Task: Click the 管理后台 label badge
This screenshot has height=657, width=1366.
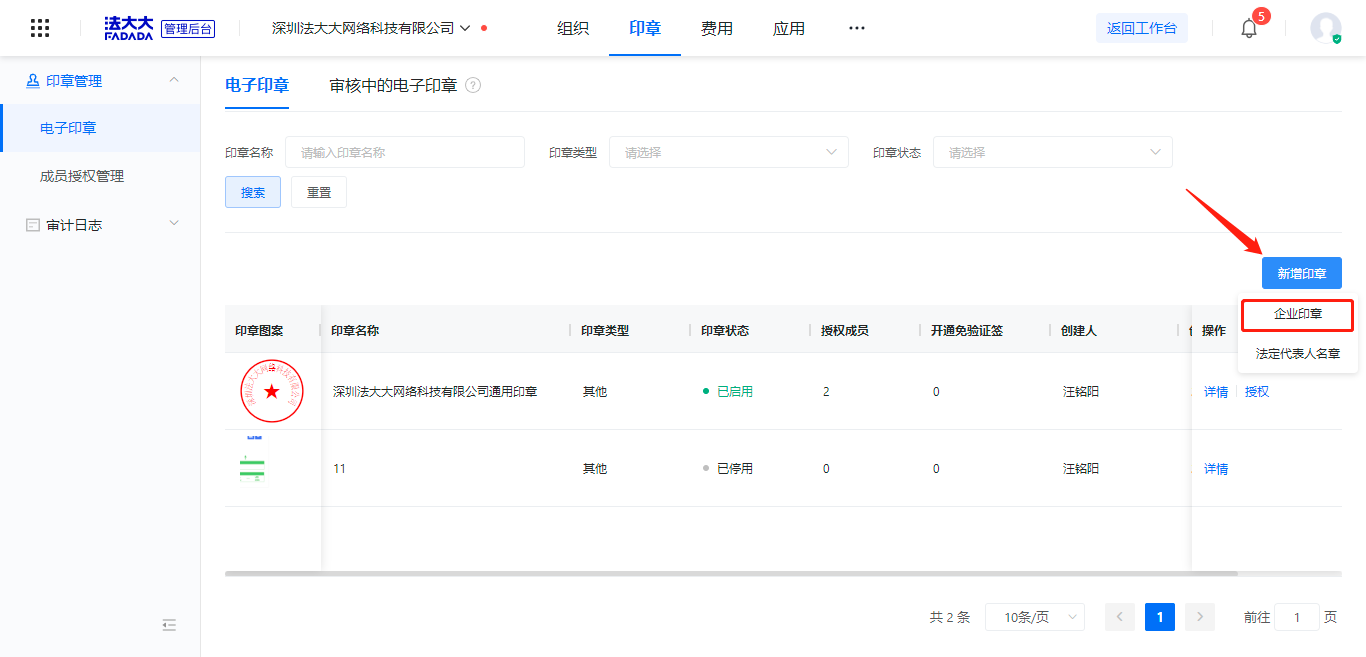Action: pyautogui.click(x=188, y=29)
